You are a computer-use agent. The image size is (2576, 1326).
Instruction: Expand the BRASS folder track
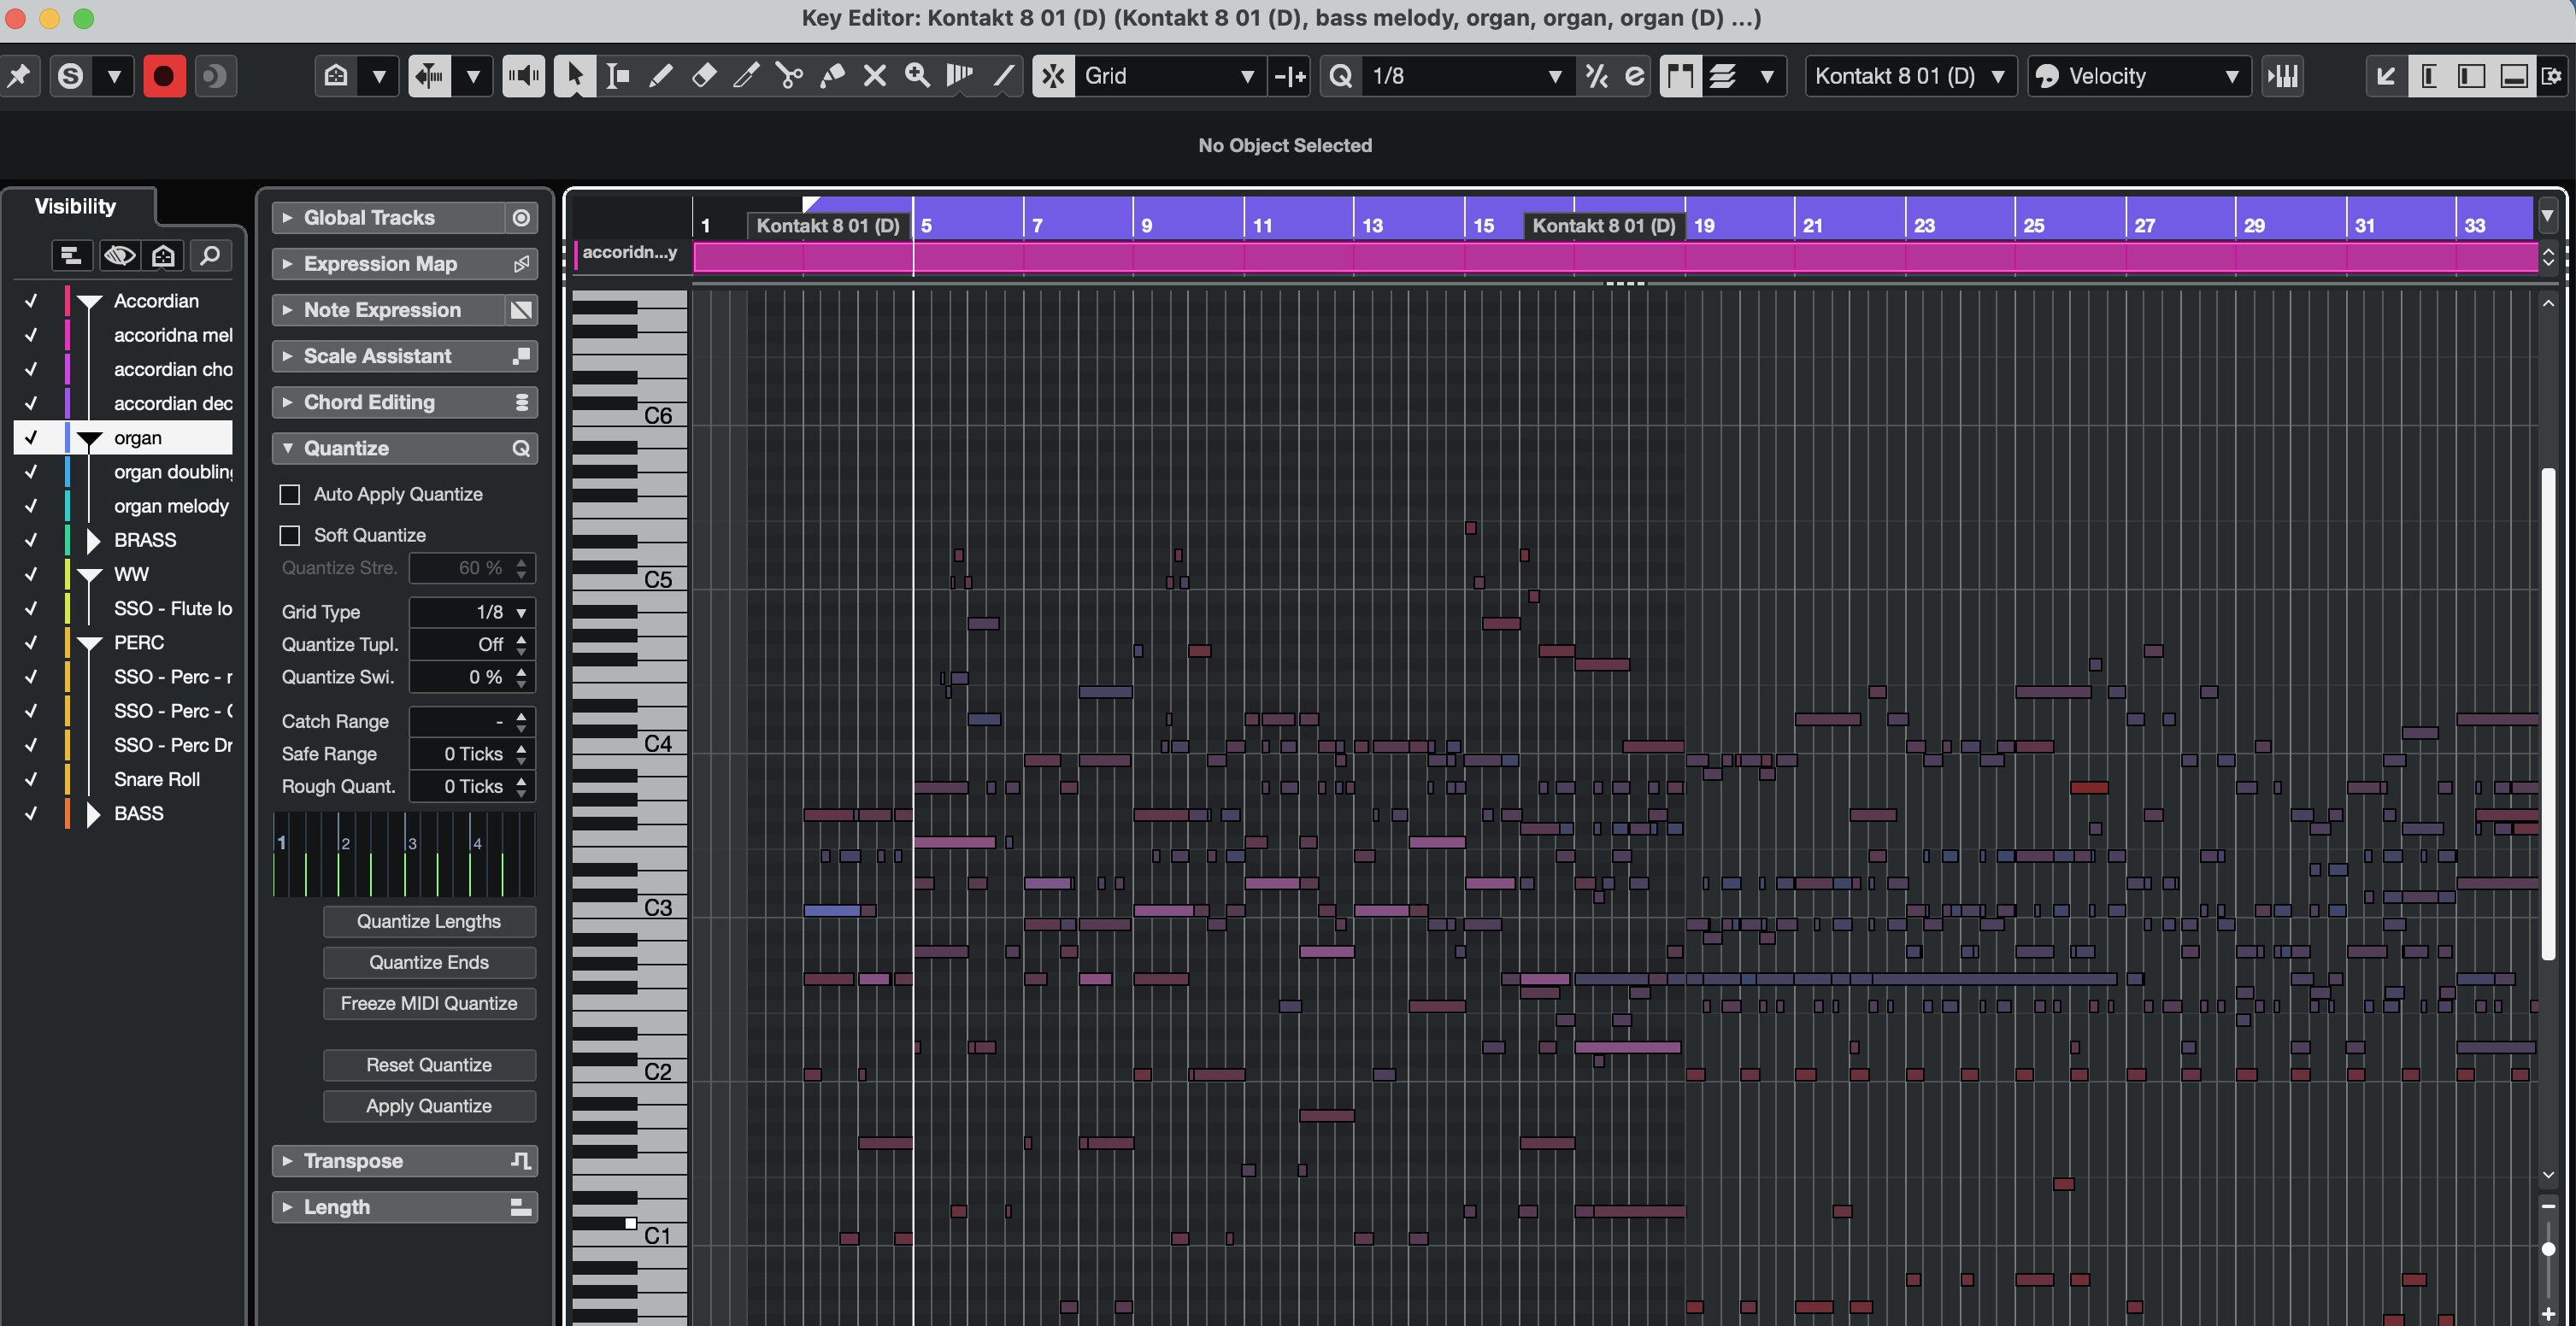coord(93,540)
